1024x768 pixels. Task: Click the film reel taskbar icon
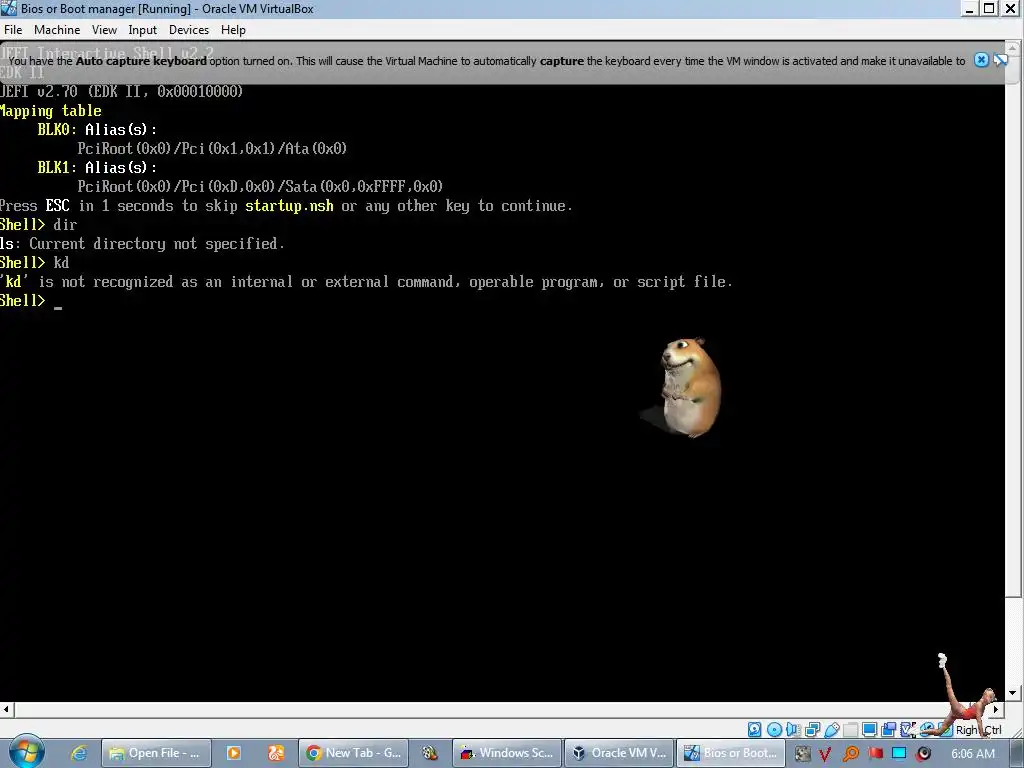point(430,753)
